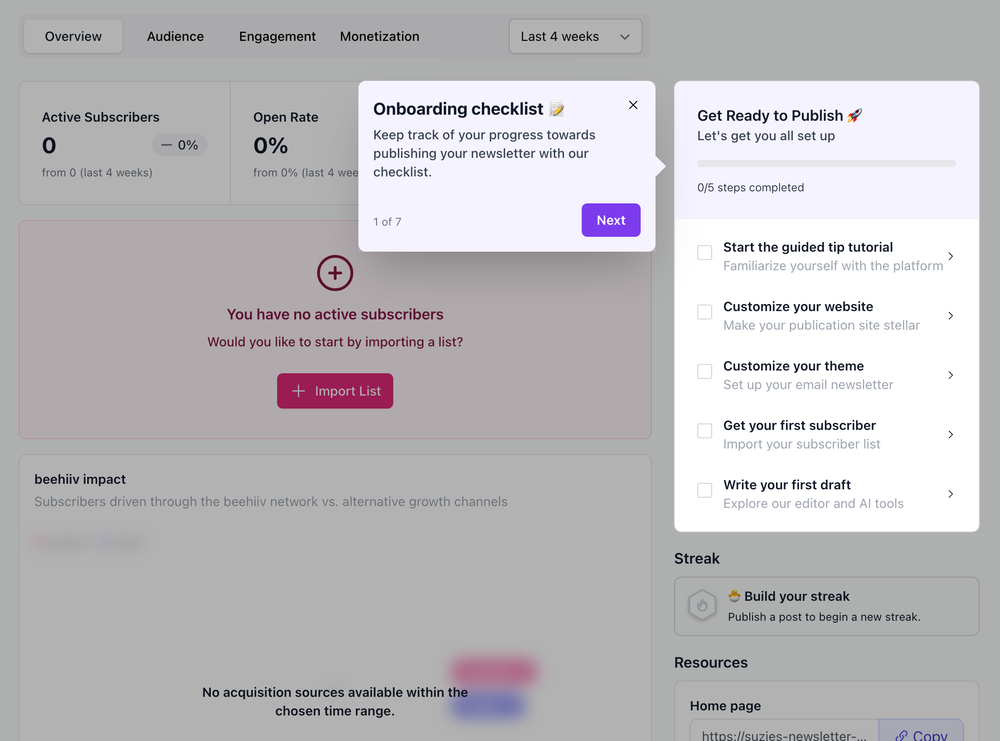Expand the "Write your first draft" step
Image resolution: width=1000 pixels, height=741 pixels.
click(x=951, y=493)
